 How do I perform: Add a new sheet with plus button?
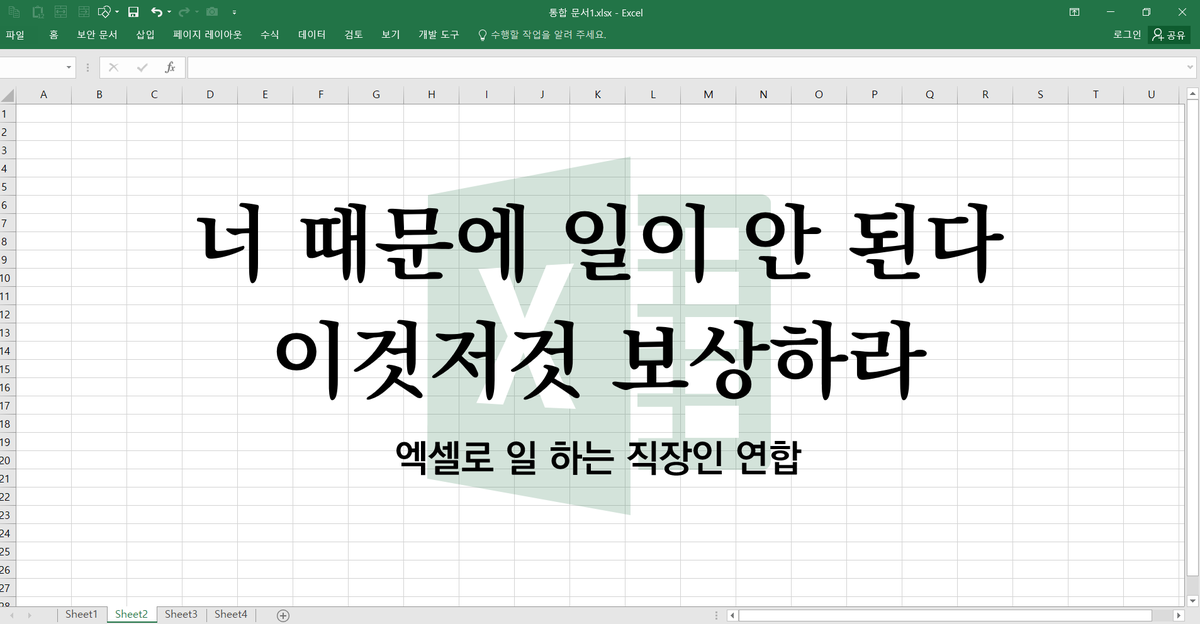click(283, 614)
